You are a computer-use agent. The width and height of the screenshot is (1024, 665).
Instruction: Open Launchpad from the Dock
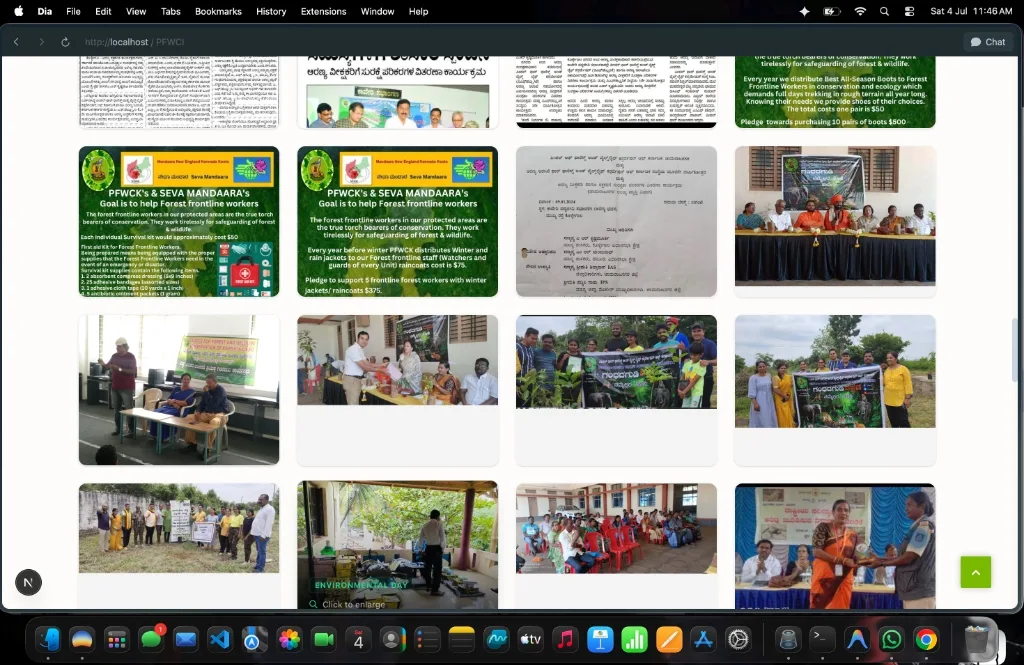coord(117,640)
